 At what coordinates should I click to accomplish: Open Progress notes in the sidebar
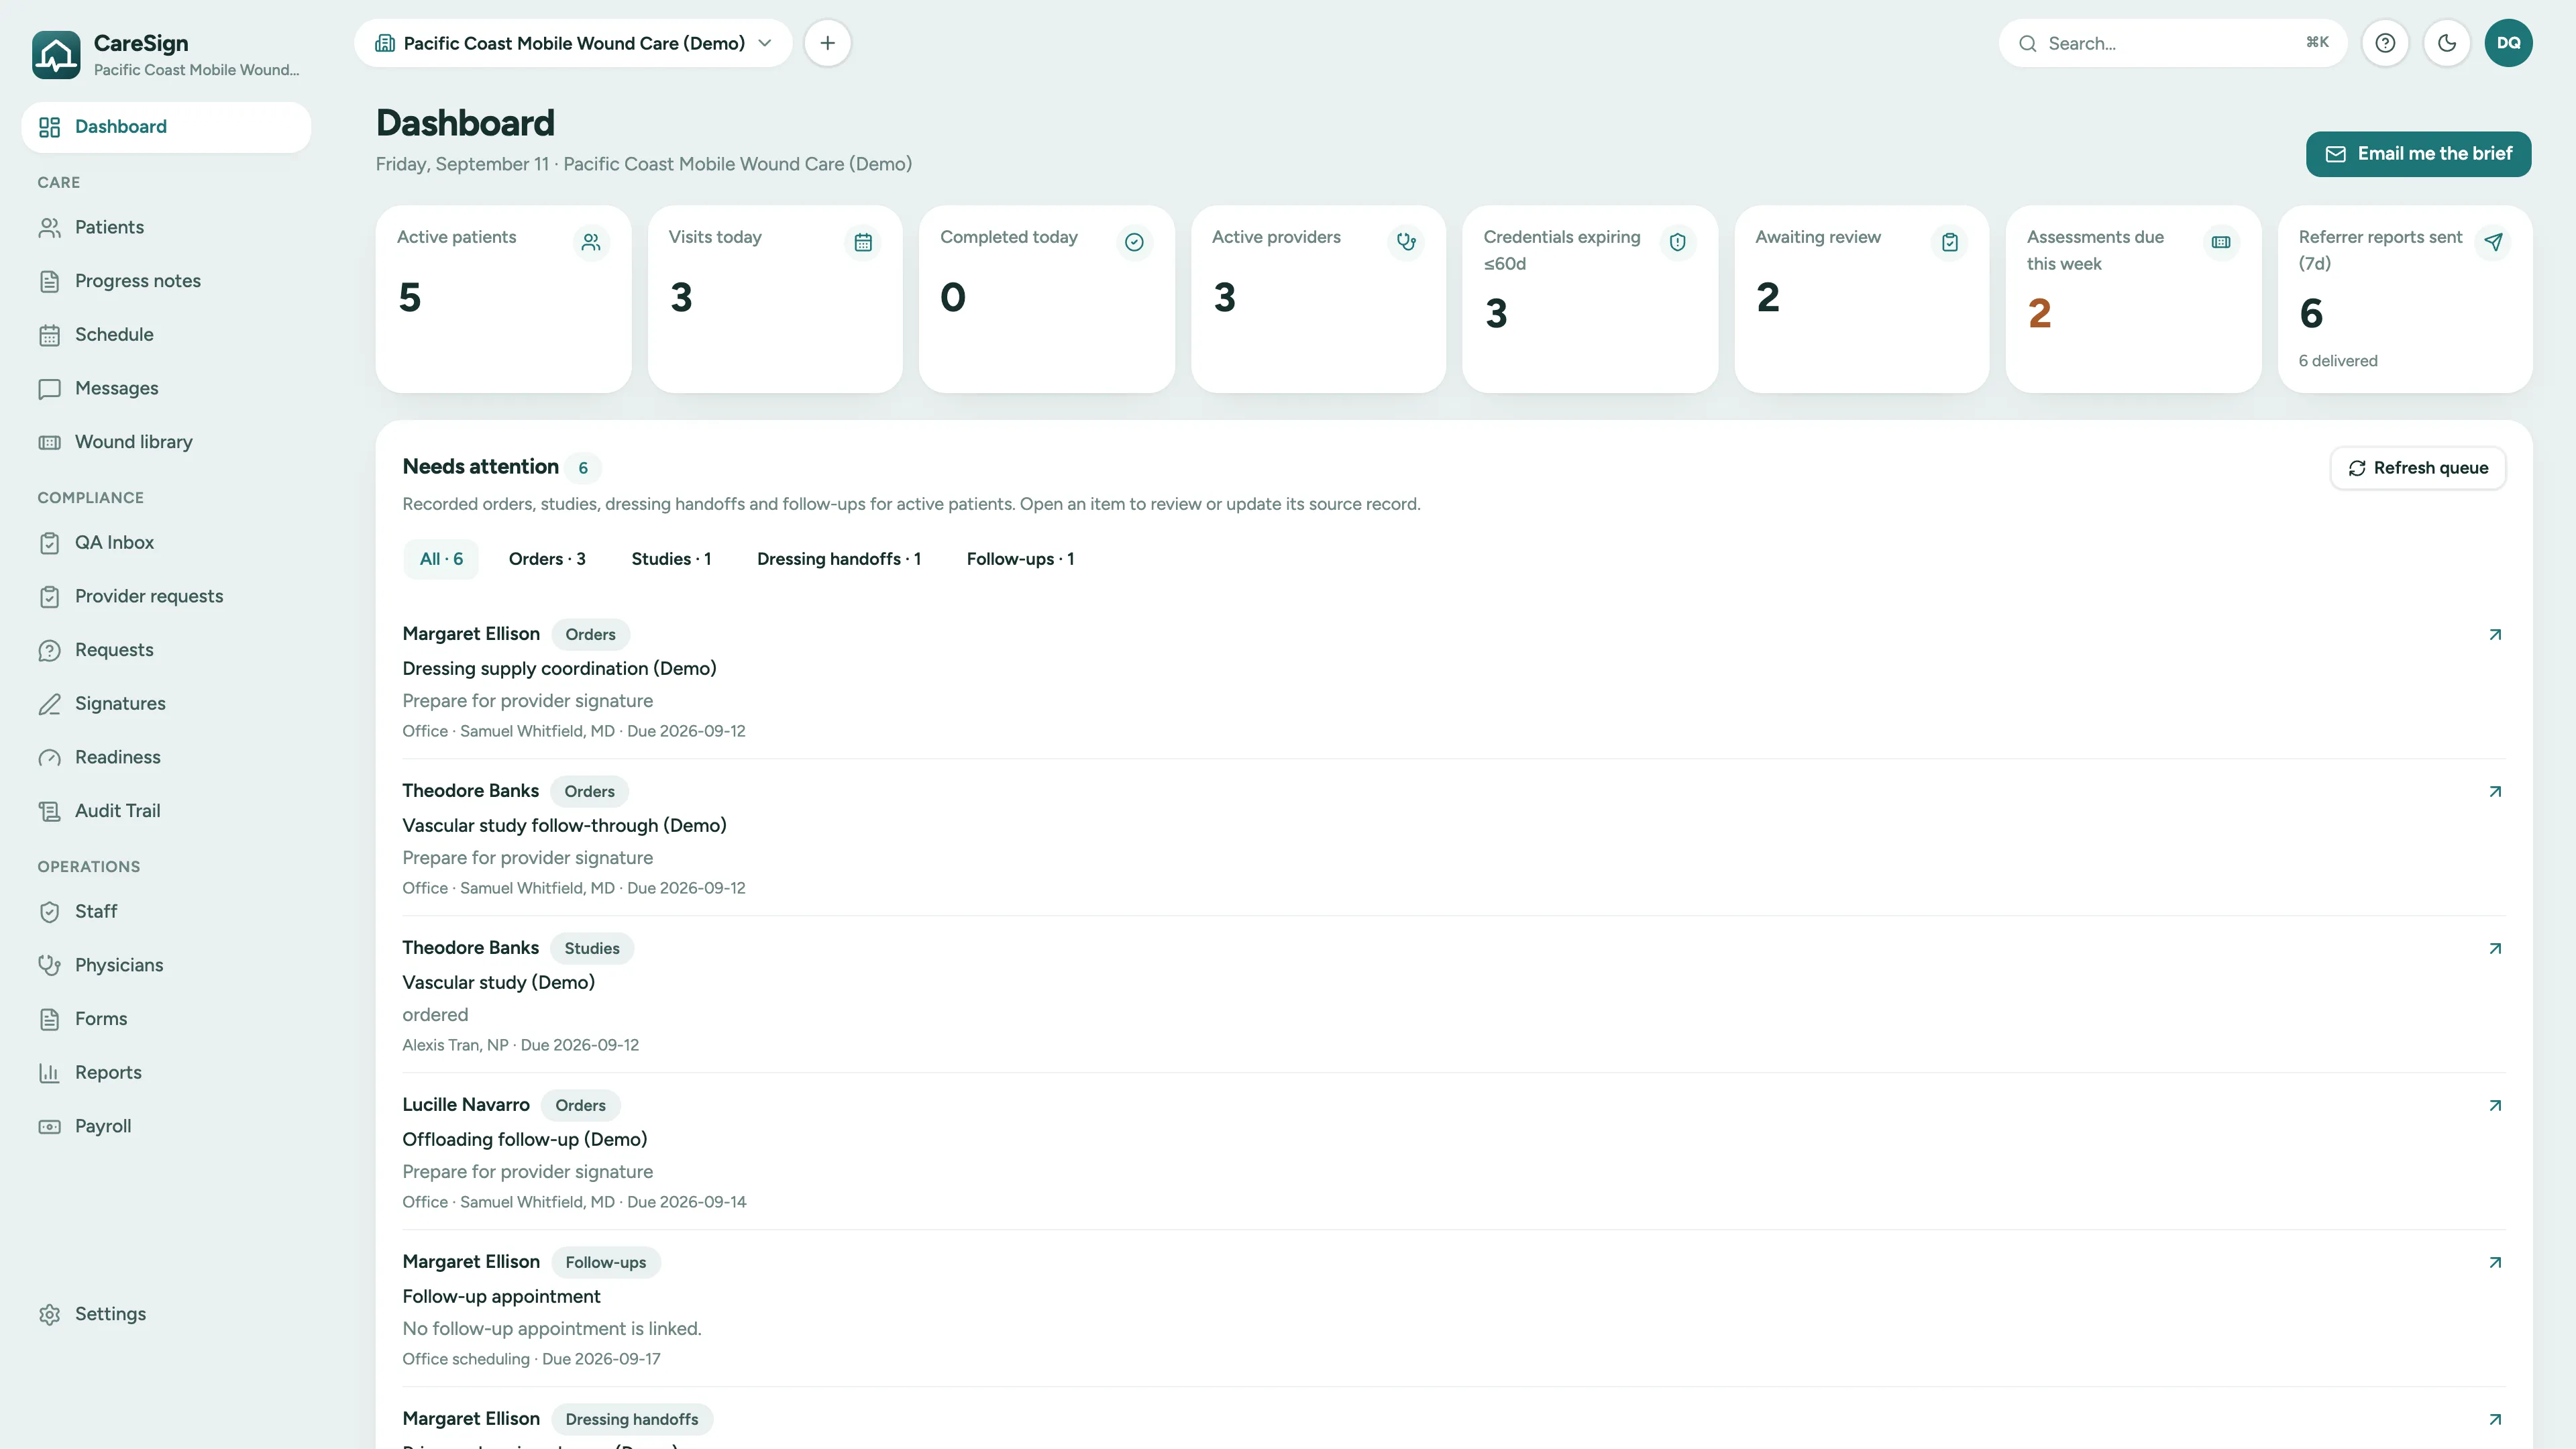coord(166,281)
